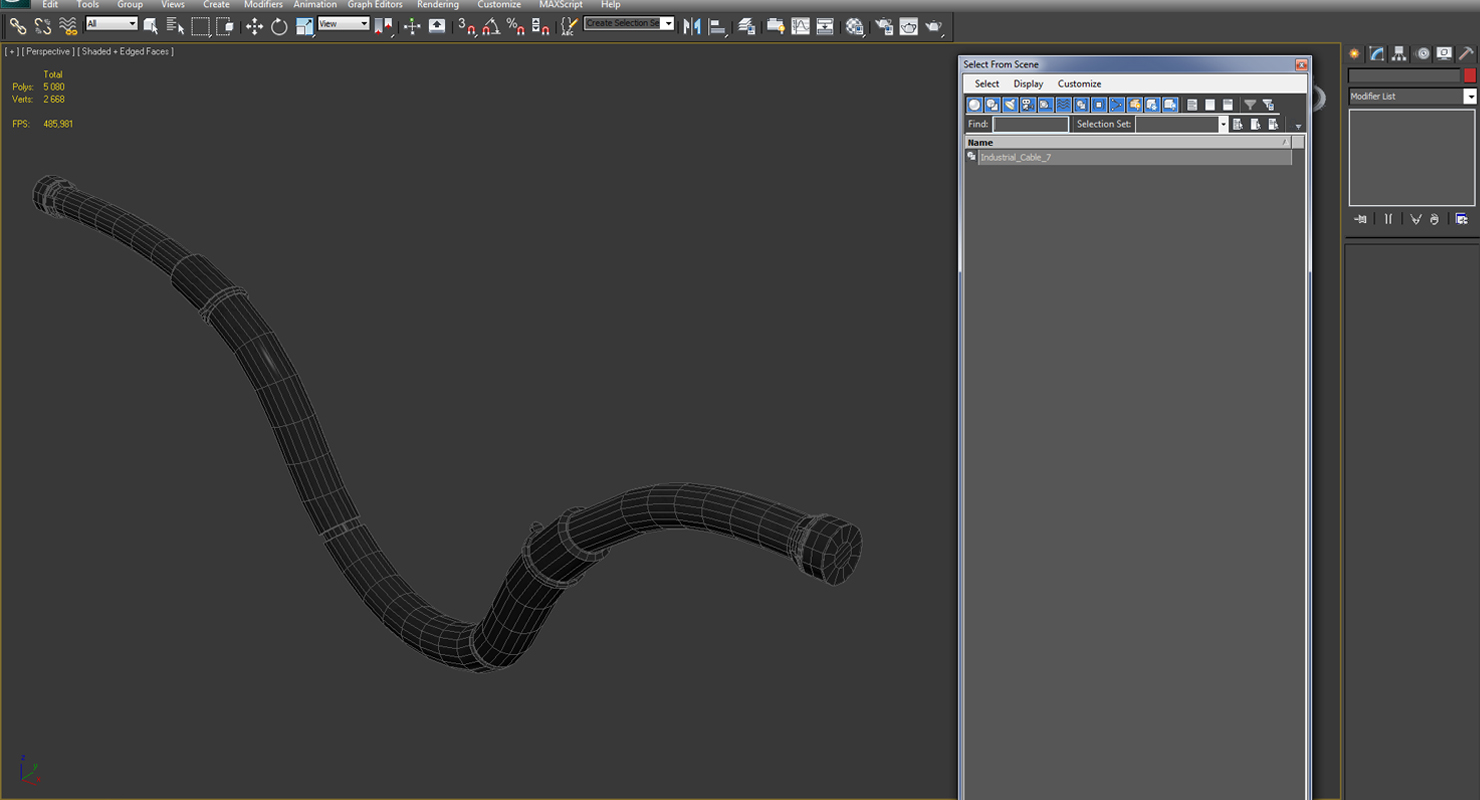
Task: Toggle Display Shapes filter in dialog
Action: point(992,104)
